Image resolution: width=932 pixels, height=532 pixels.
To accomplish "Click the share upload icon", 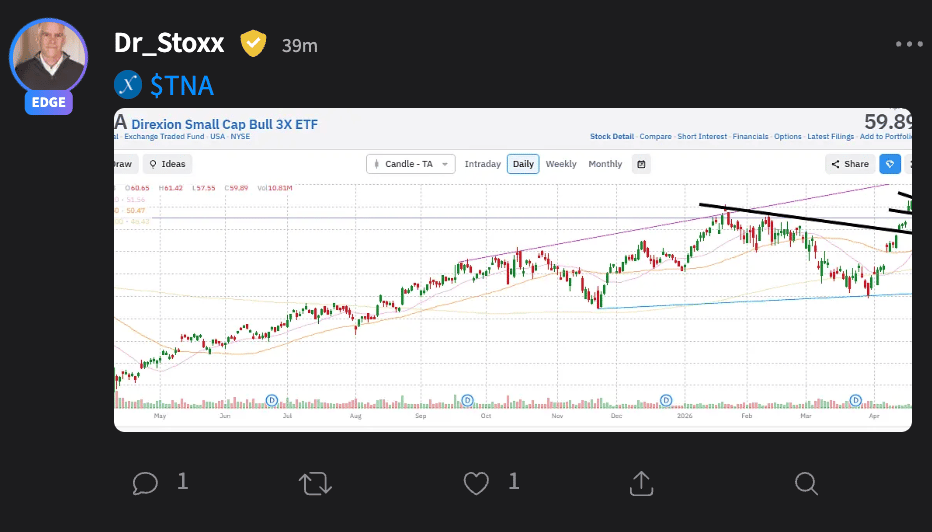I will coord(641,483).
